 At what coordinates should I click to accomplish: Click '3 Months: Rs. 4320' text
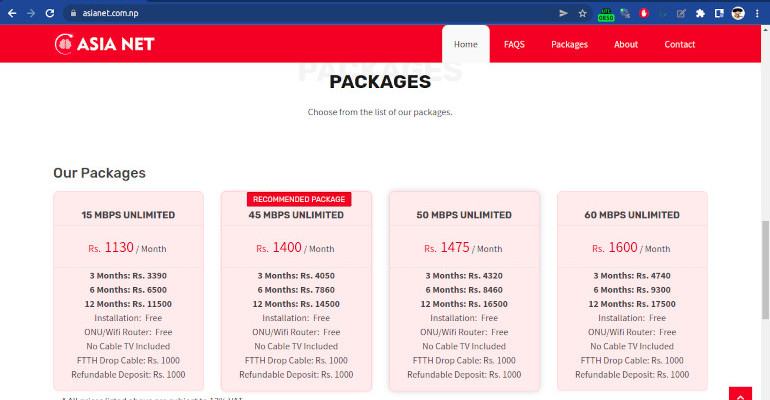coord(464,275)
